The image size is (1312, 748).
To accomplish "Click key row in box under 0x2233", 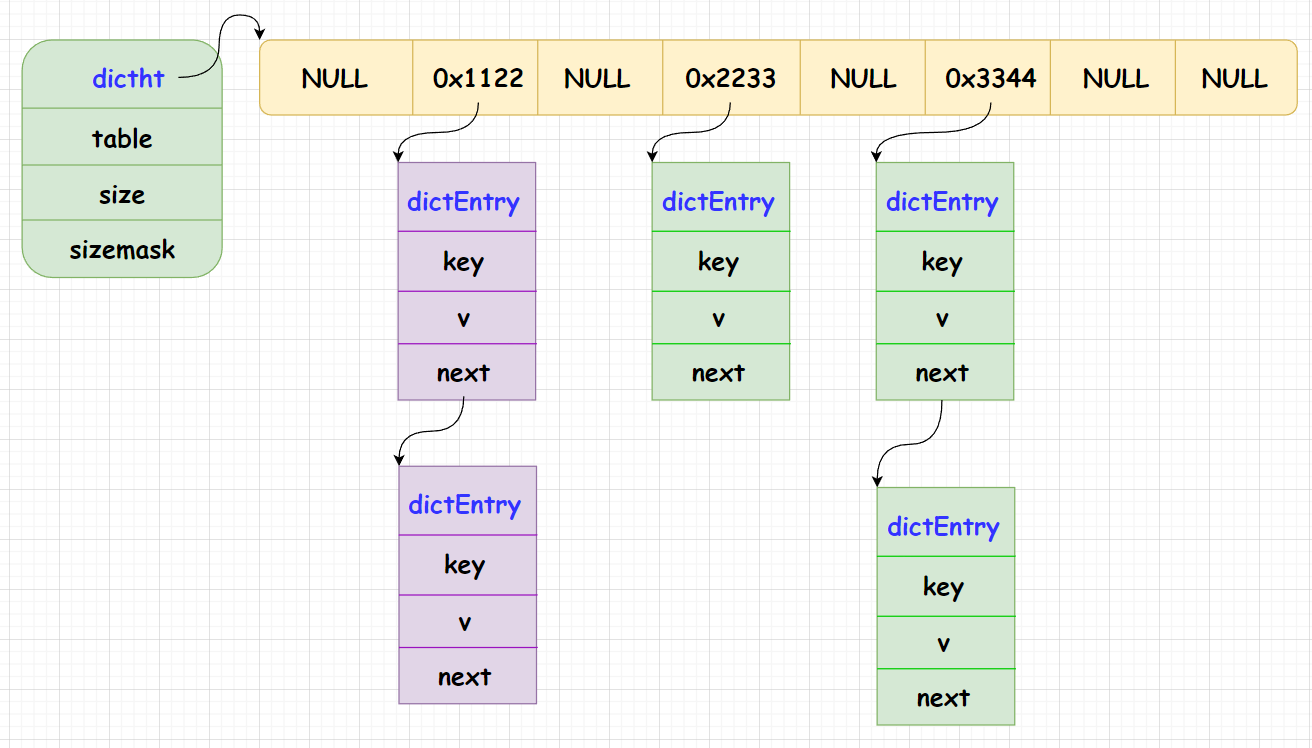I will click(721, 261).
